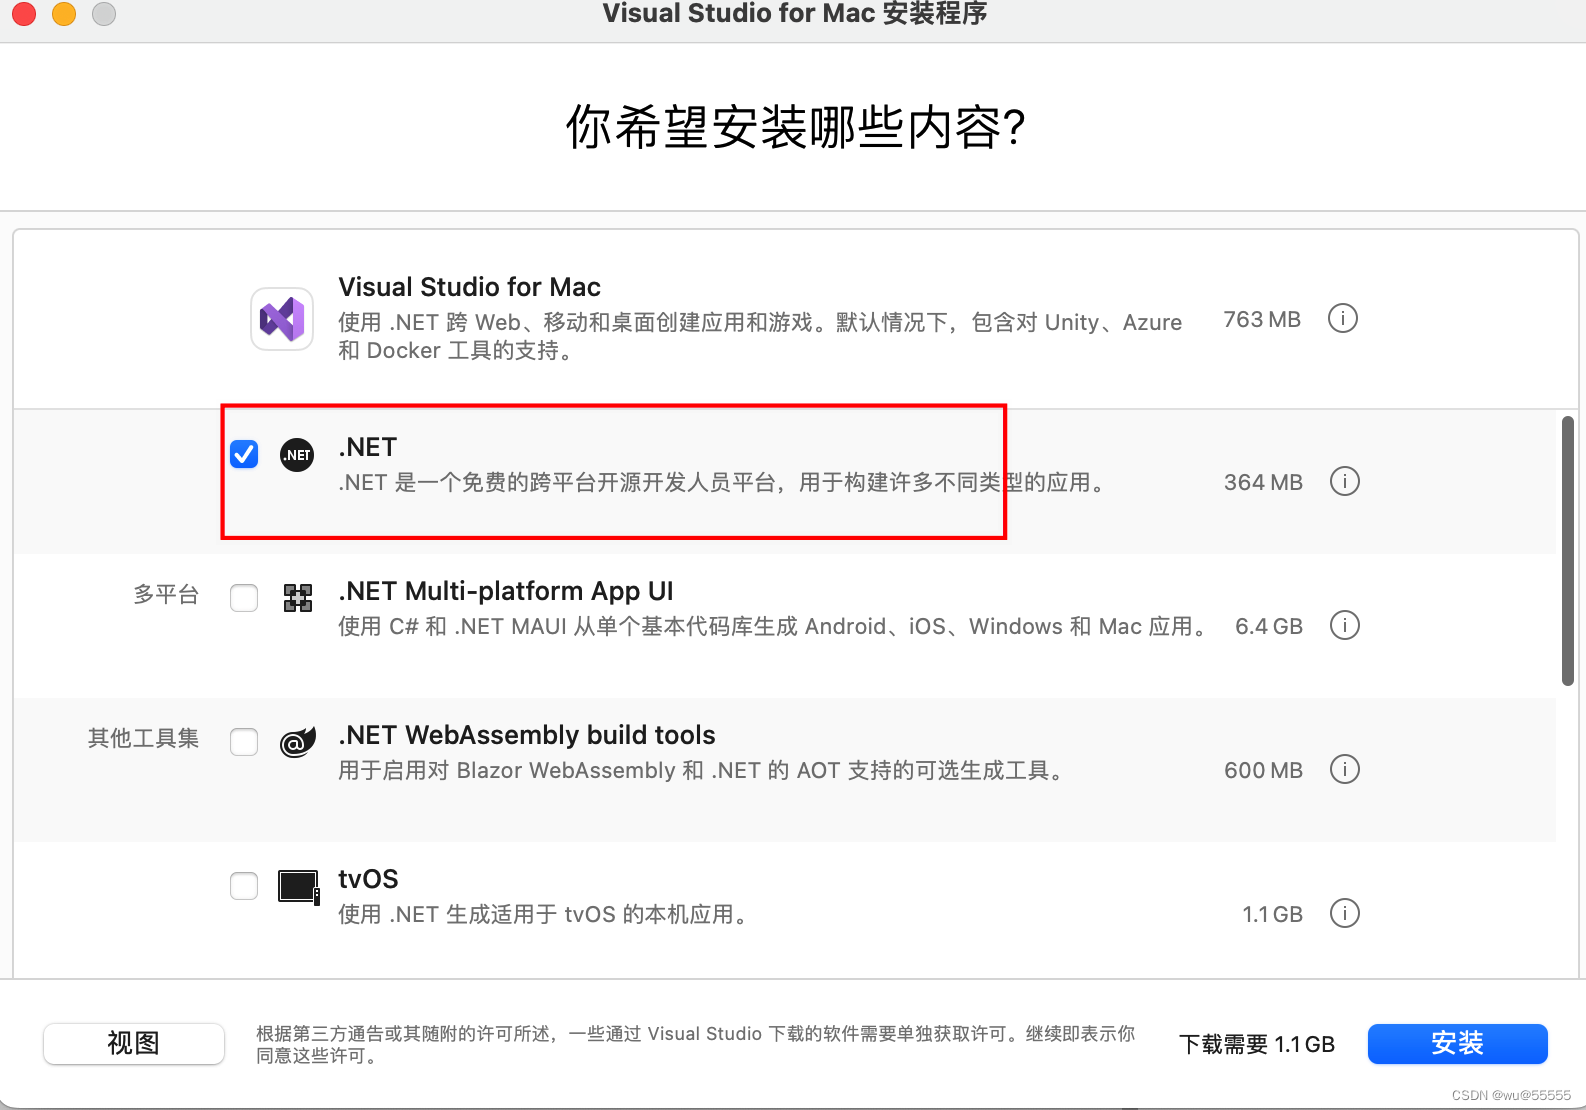Show info for WebAssembly build tools 600 MB
The width and height of the screenshot is (1586, 1110).
[x=1345, y=769]
